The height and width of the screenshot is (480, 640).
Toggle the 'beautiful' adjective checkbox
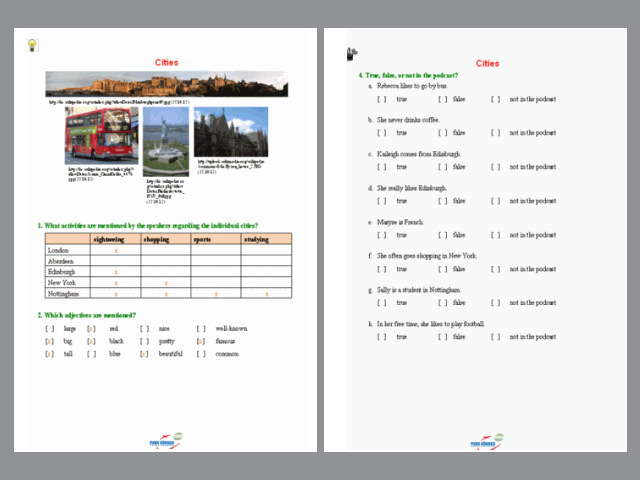[x=144, y=354]
